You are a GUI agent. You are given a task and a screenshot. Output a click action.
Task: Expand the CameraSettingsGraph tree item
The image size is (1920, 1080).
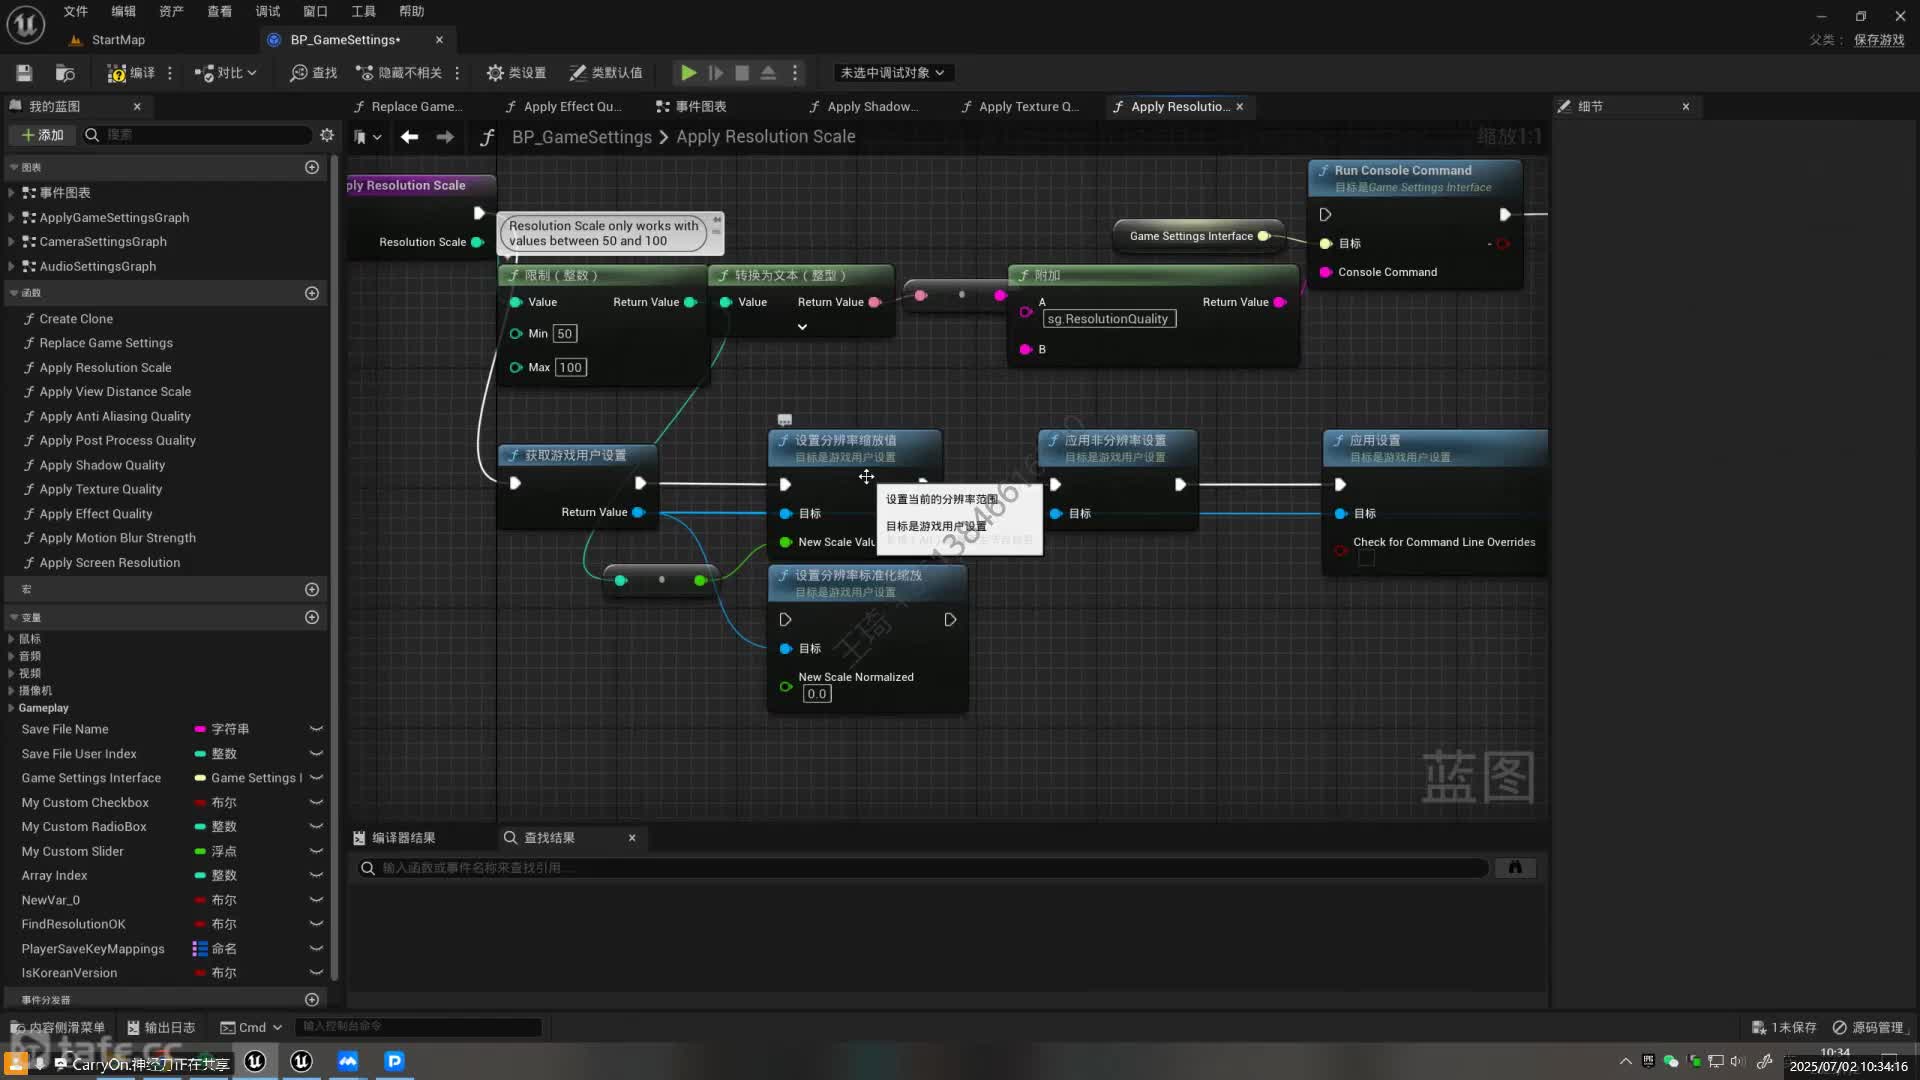[x=11, y=242]
